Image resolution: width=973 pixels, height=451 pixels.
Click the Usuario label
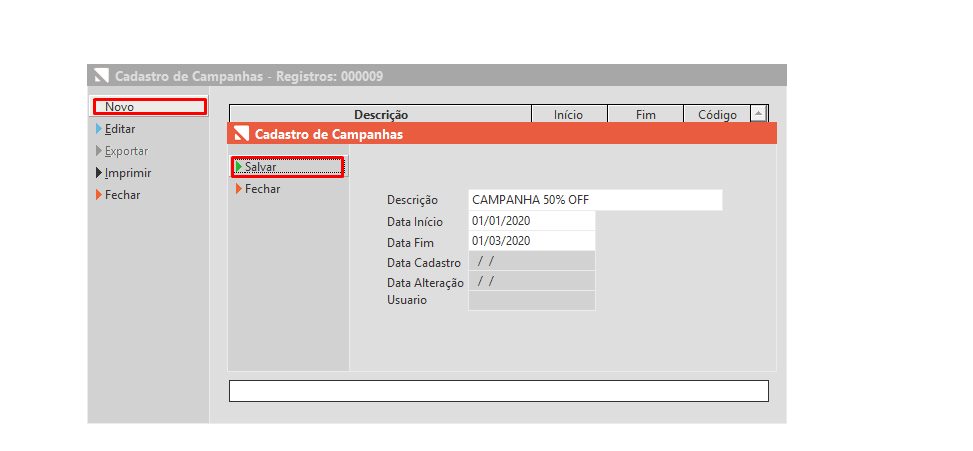[406, 300]
